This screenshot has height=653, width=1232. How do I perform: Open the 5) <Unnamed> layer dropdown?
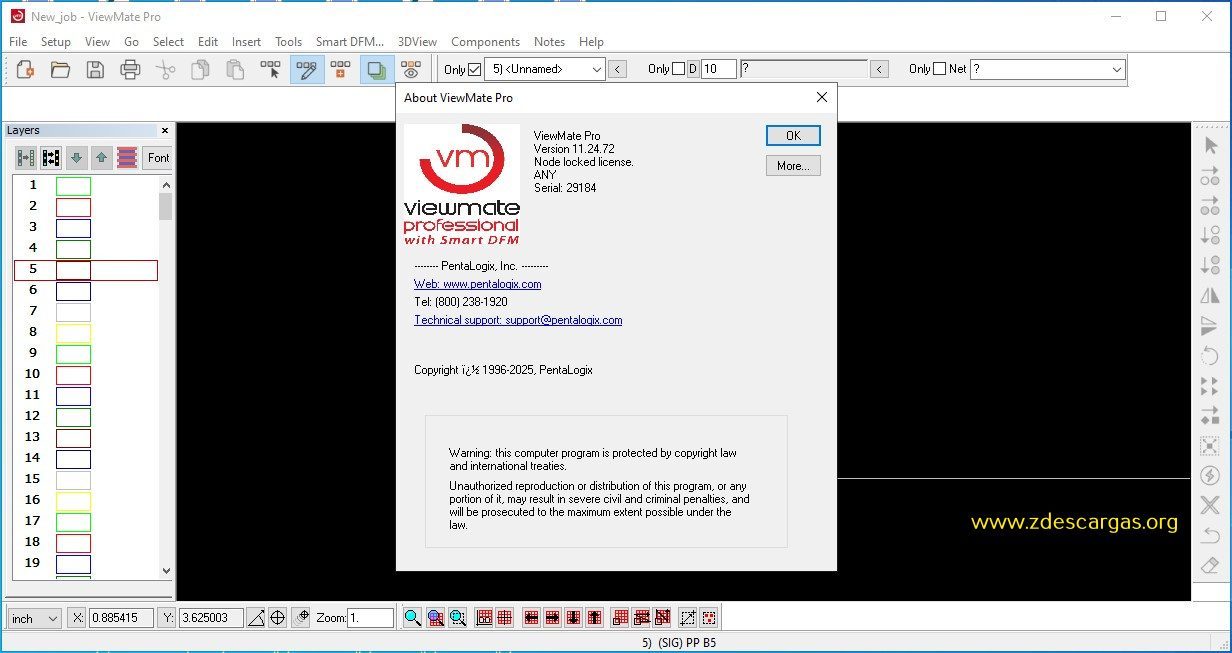(544, 69)
